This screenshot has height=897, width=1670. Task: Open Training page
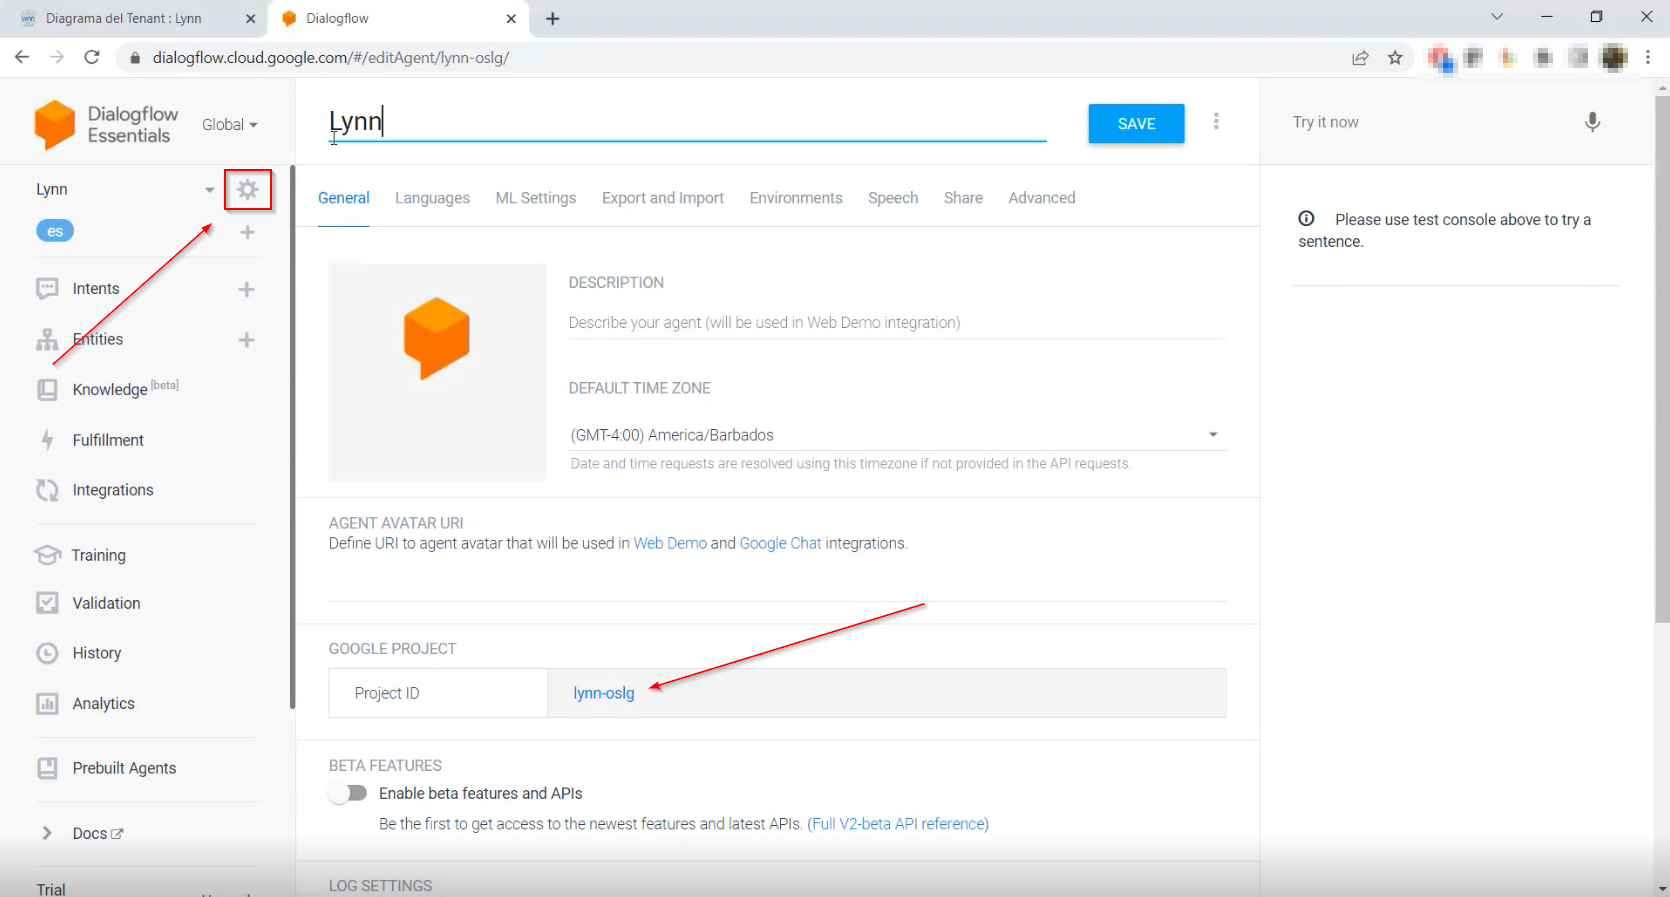98,555
